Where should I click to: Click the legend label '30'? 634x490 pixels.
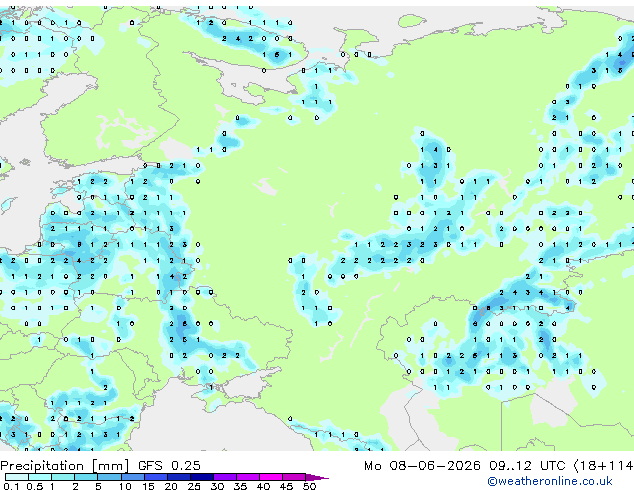point(217,486)
